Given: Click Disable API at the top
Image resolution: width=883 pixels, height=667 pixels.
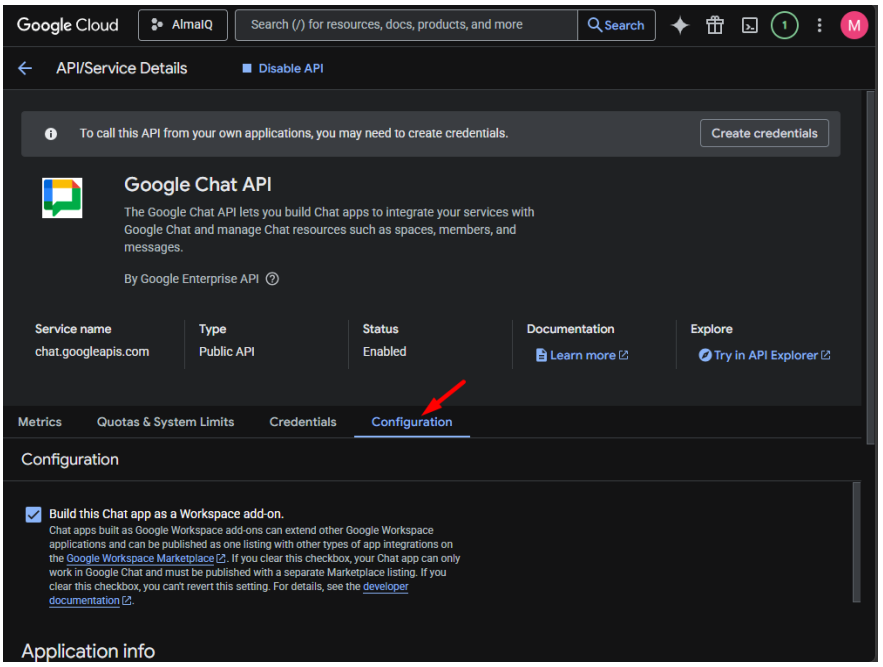Looking at the screenshot, I should [x=286, y=68].
